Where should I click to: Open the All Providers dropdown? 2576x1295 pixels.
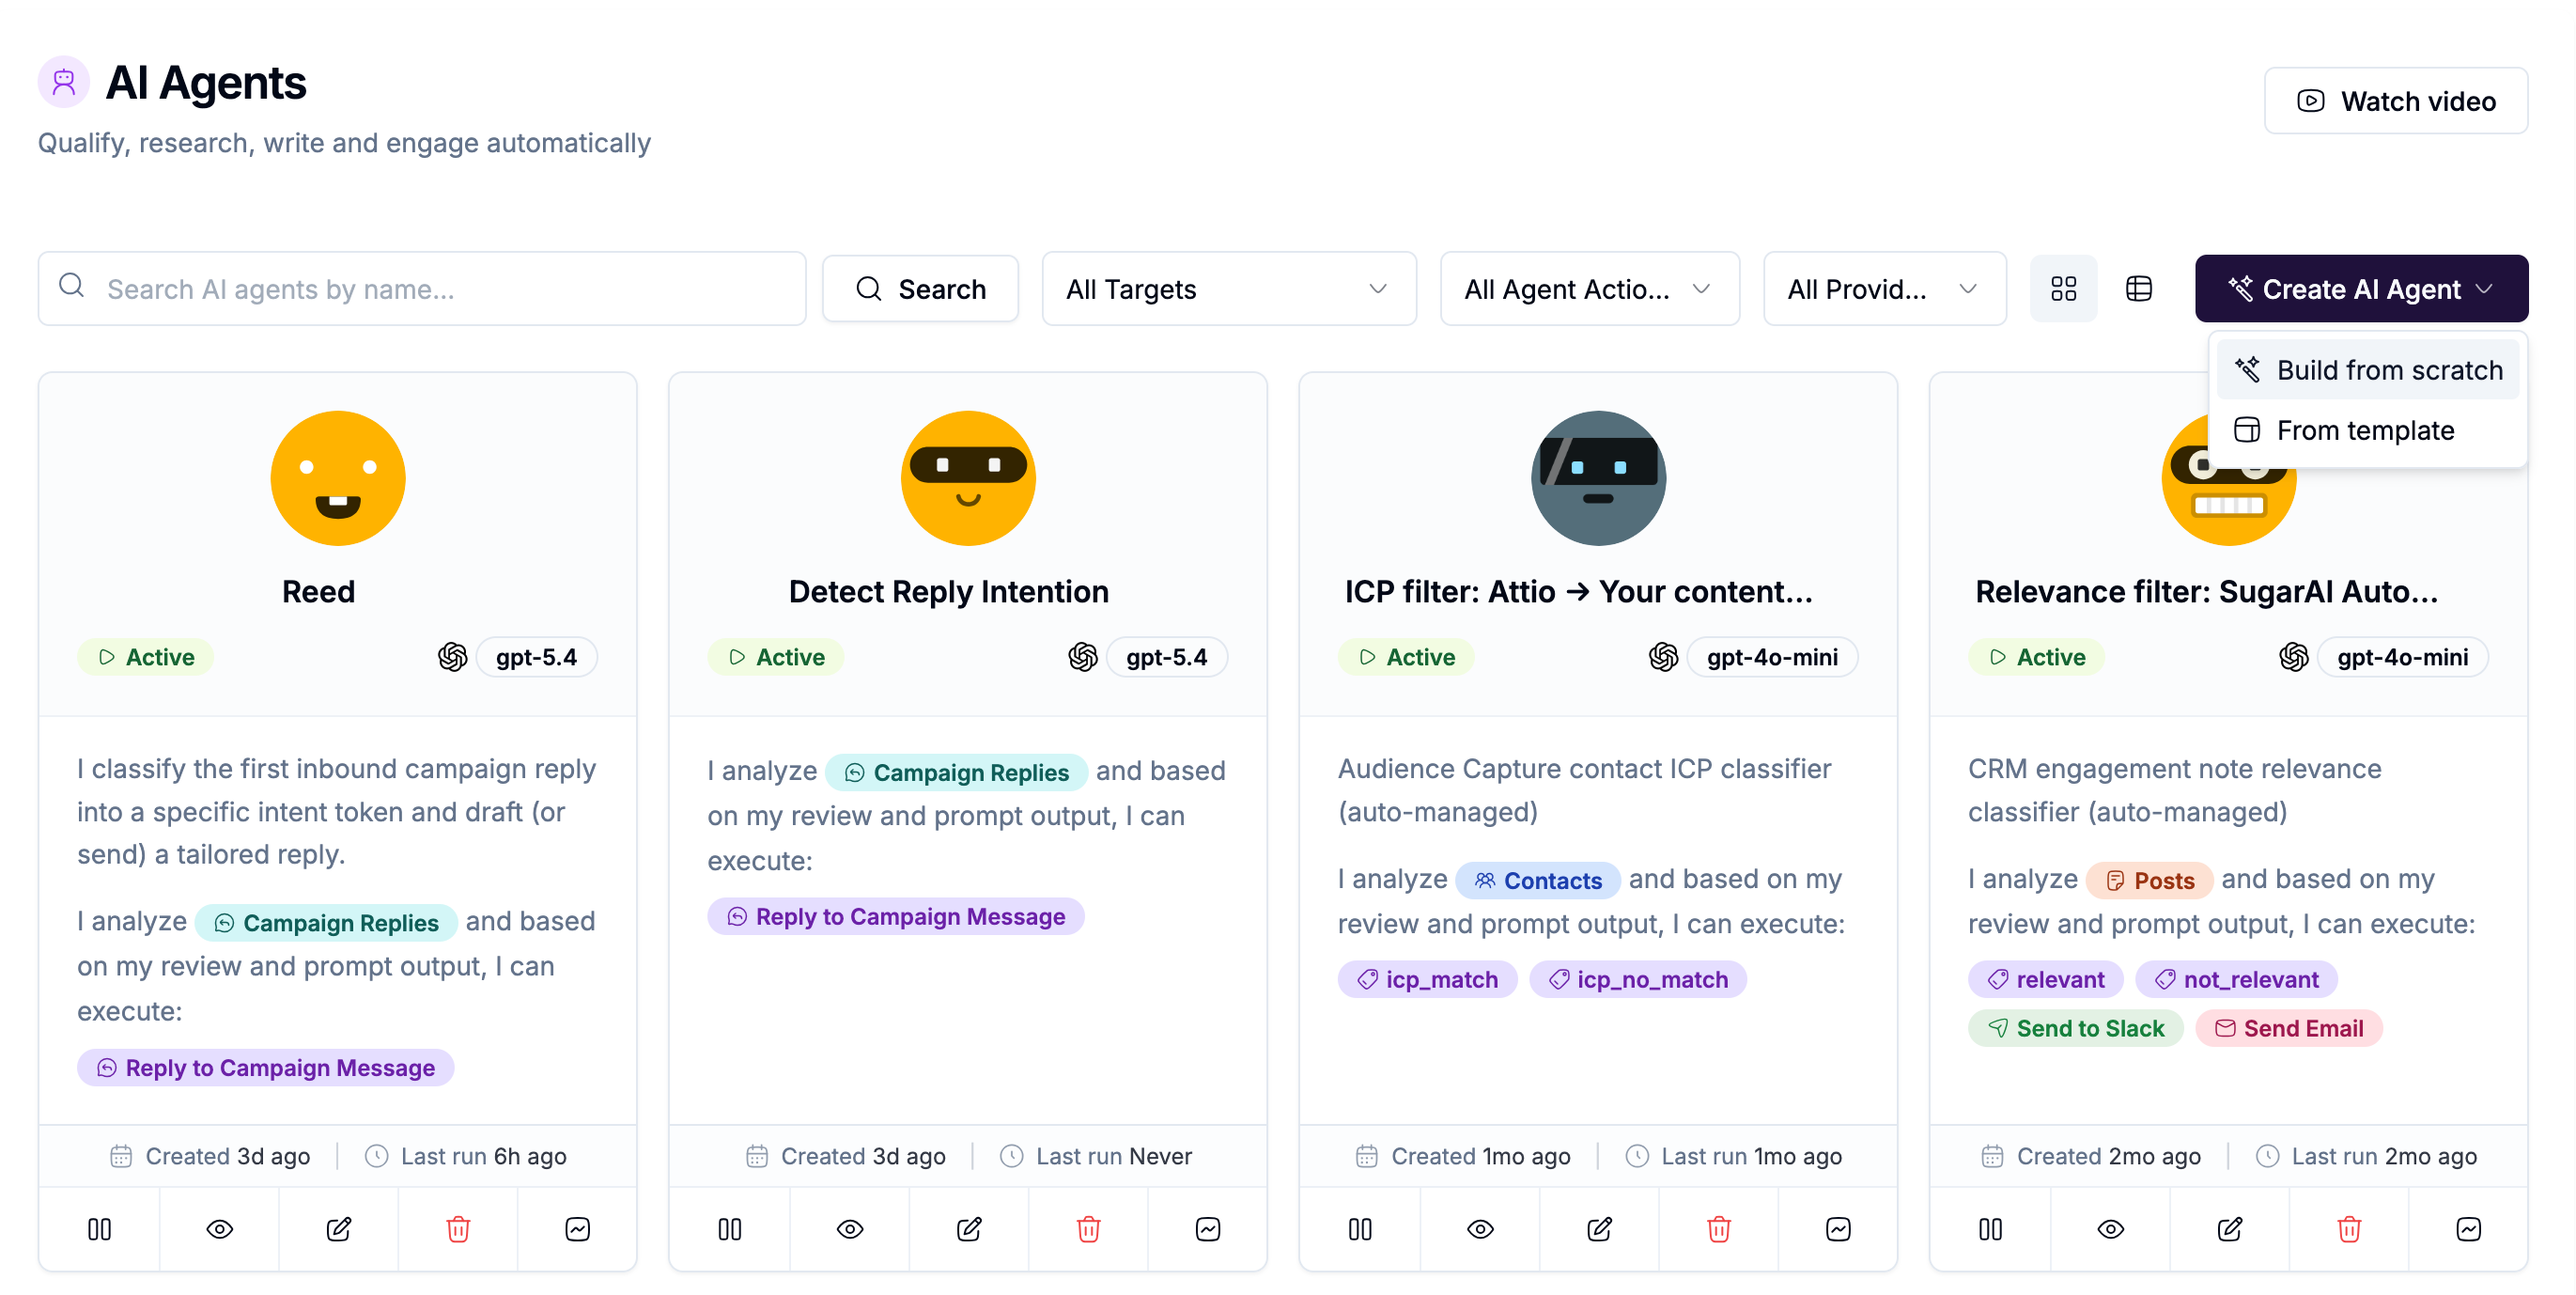click(x=1884, y=289)
